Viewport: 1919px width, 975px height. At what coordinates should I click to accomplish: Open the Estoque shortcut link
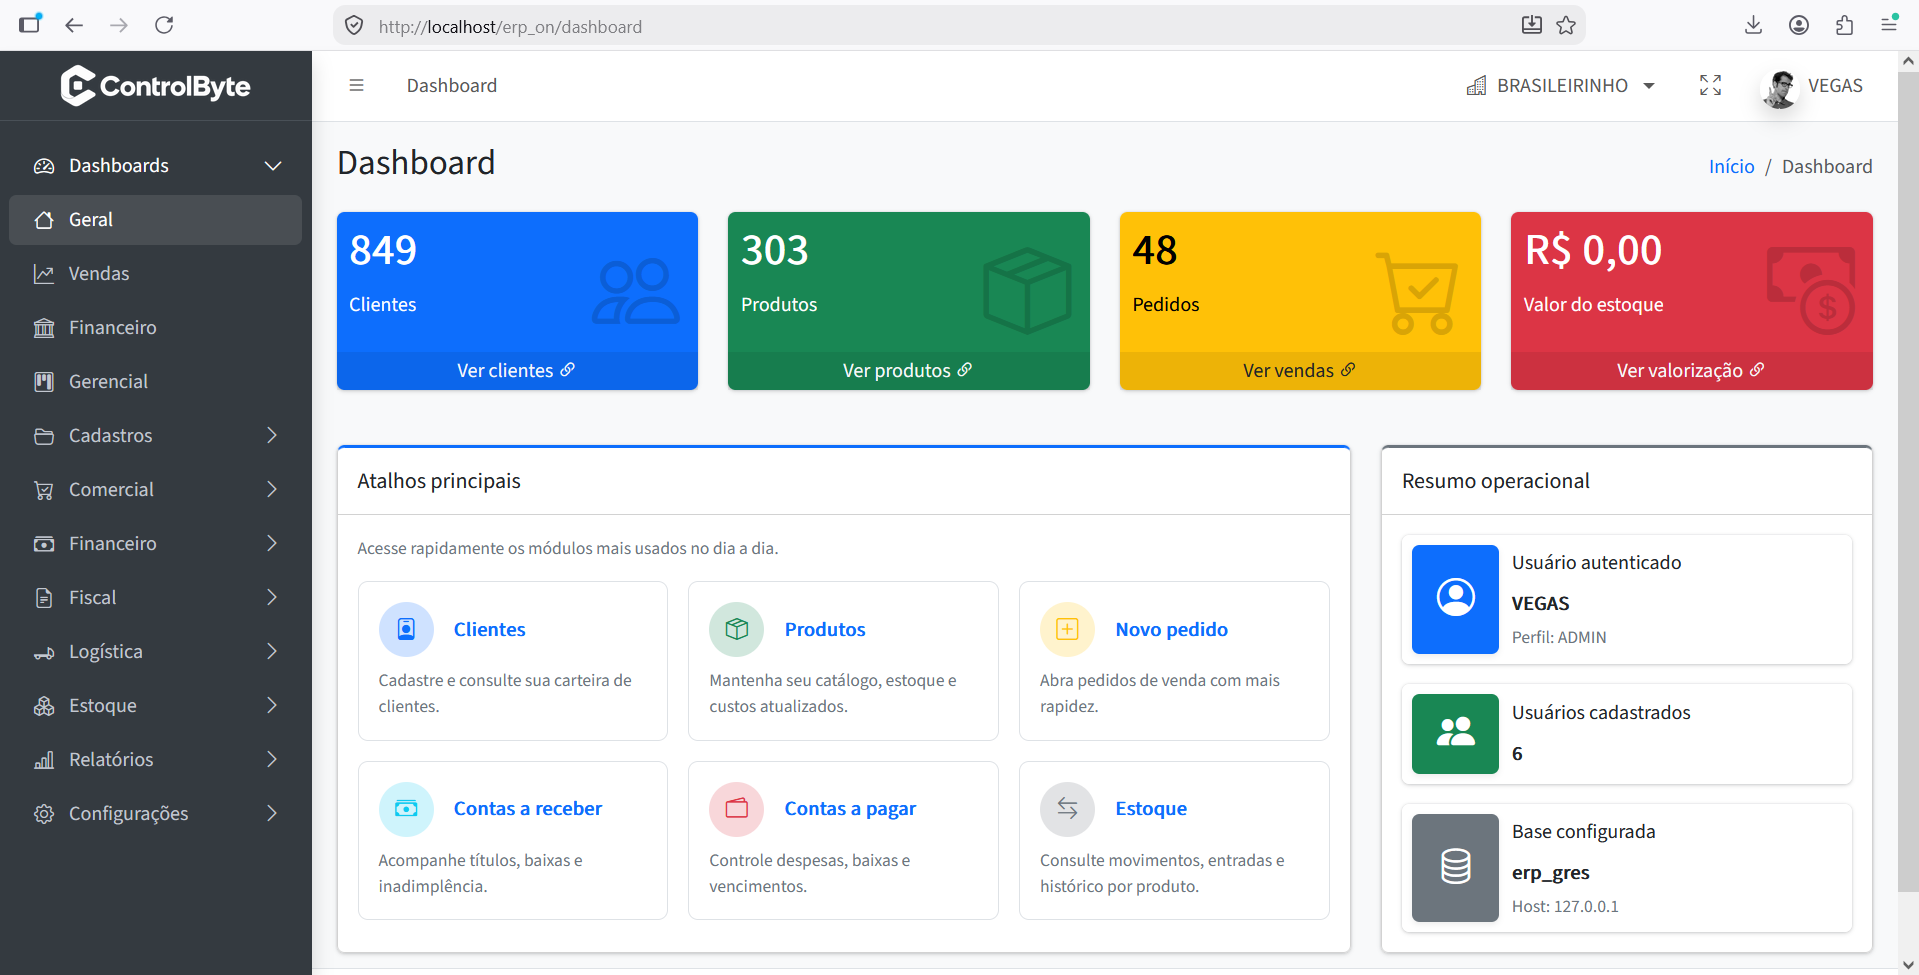[1151, 808]
